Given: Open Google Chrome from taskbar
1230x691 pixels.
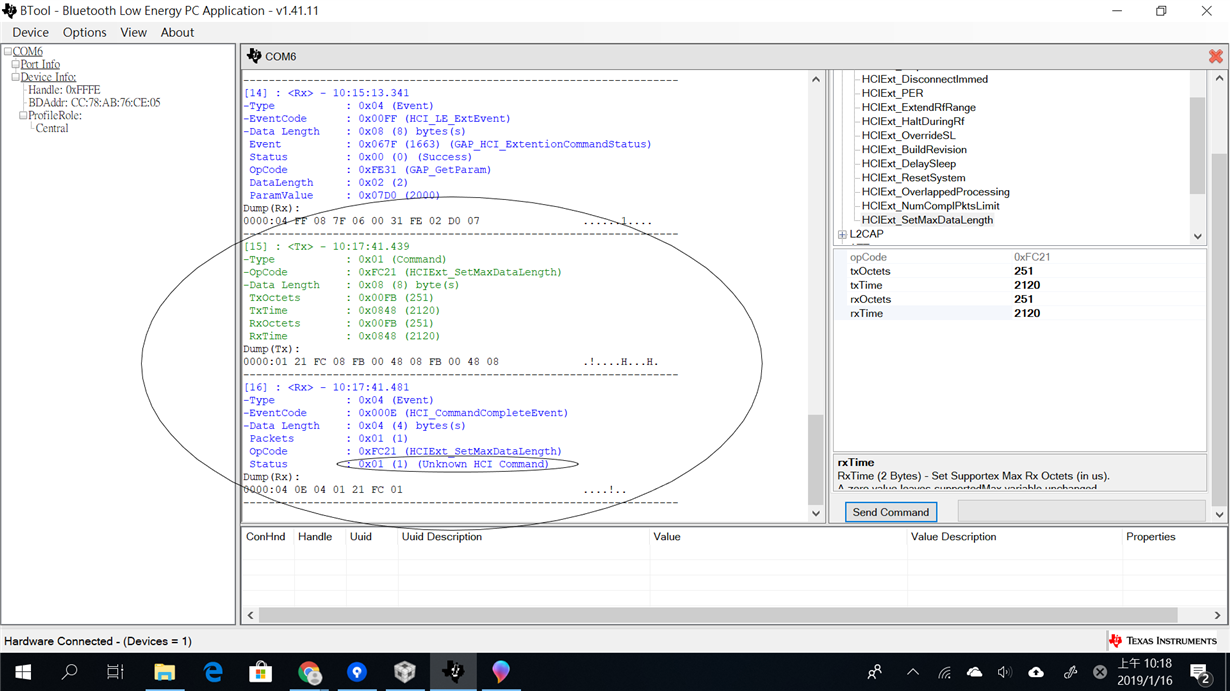Looking at the screenshot, I should tap(309, 672).
